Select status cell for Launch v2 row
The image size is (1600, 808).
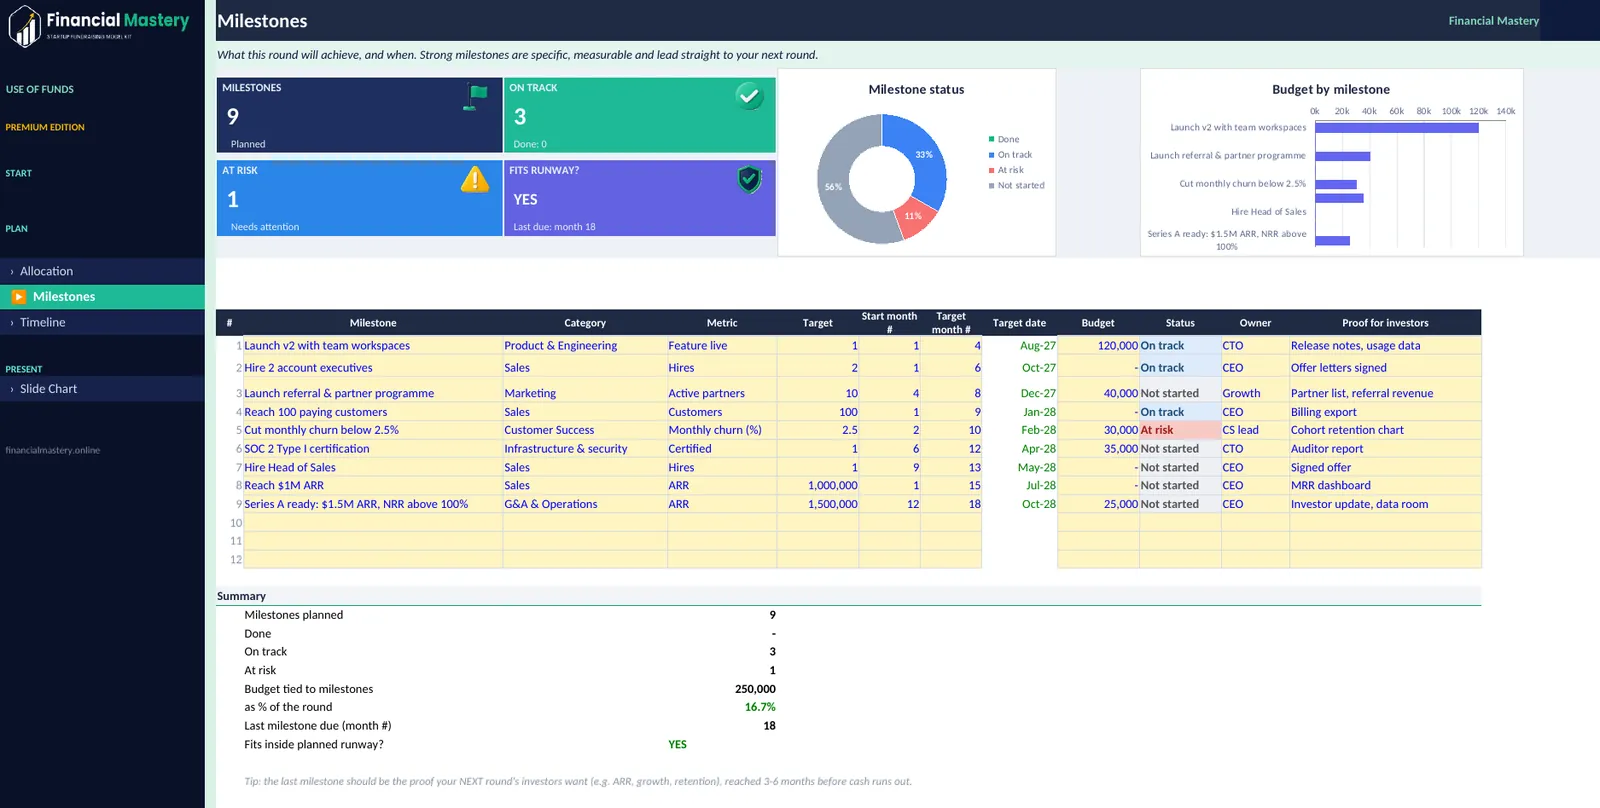1180,346
